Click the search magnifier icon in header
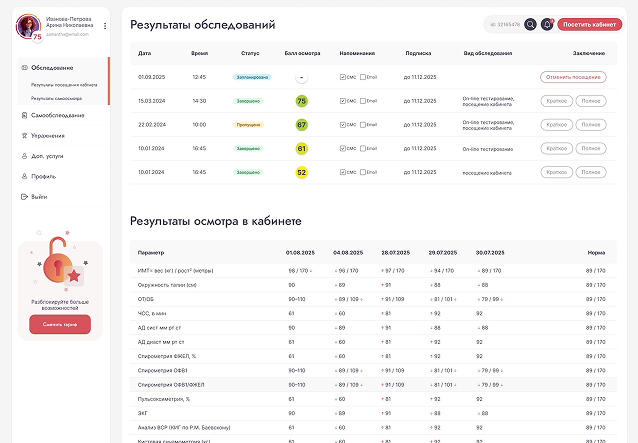The height and width of the screenshot is (443, 638). (531, 23)
